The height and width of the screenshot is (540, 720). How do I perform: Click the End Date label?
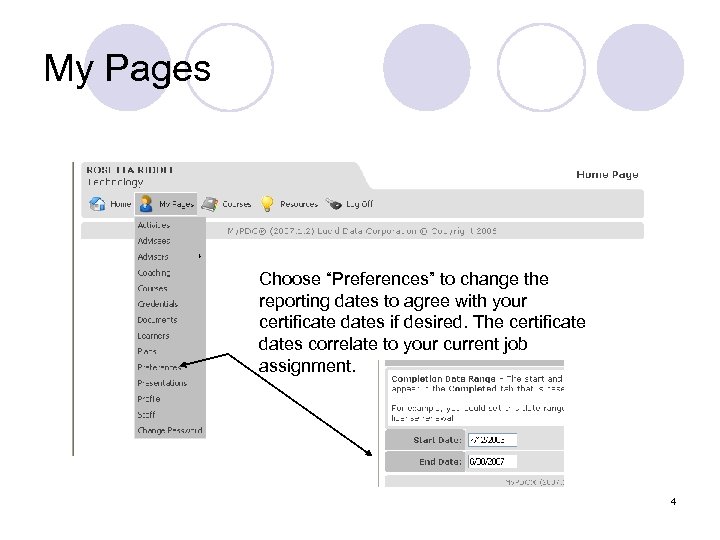(x=440, y=461)
